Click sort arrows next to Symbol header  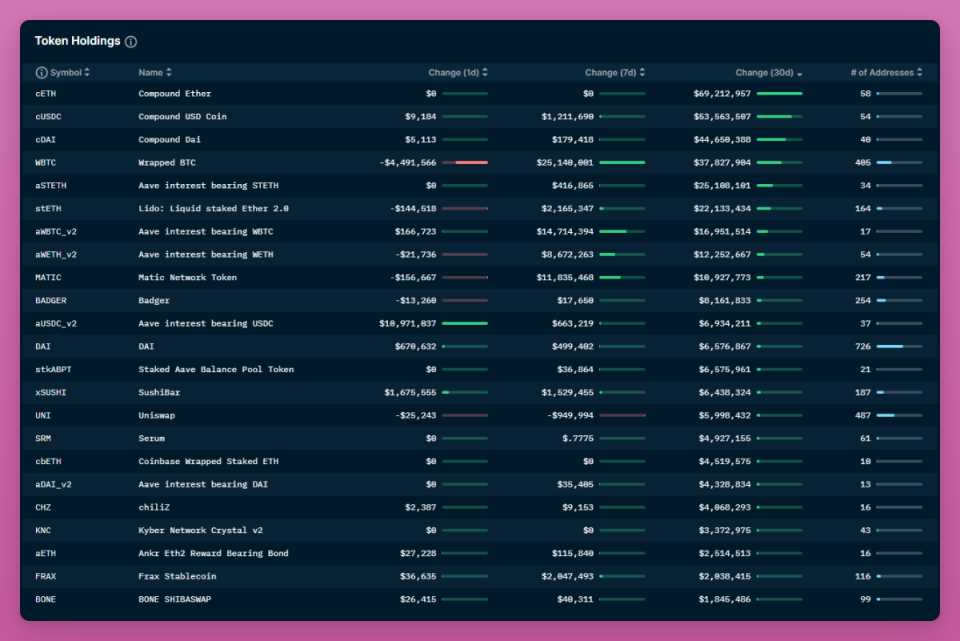tap(87, 73)
